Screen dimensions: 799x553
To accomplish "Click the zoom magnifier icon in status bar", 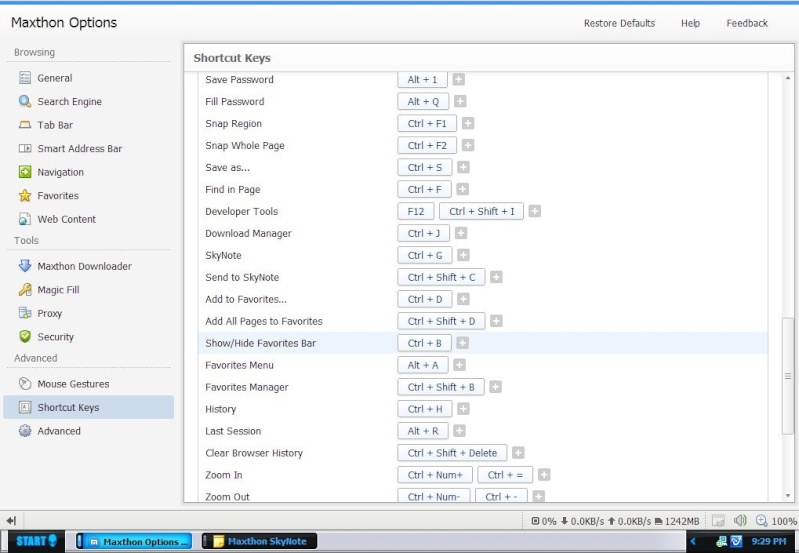I will 761,520.
